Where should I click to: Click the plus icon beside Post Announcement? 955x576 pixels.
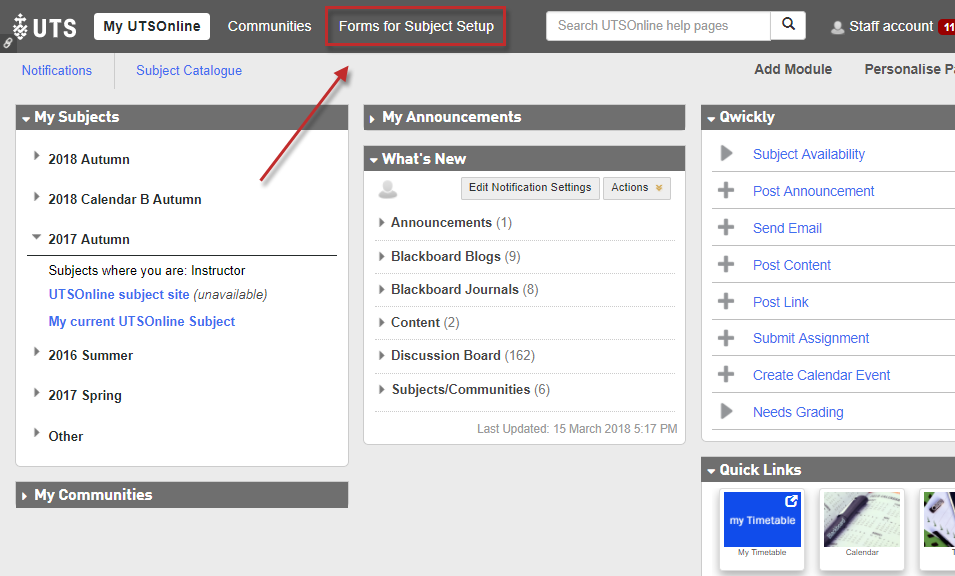tap(727, 191)
